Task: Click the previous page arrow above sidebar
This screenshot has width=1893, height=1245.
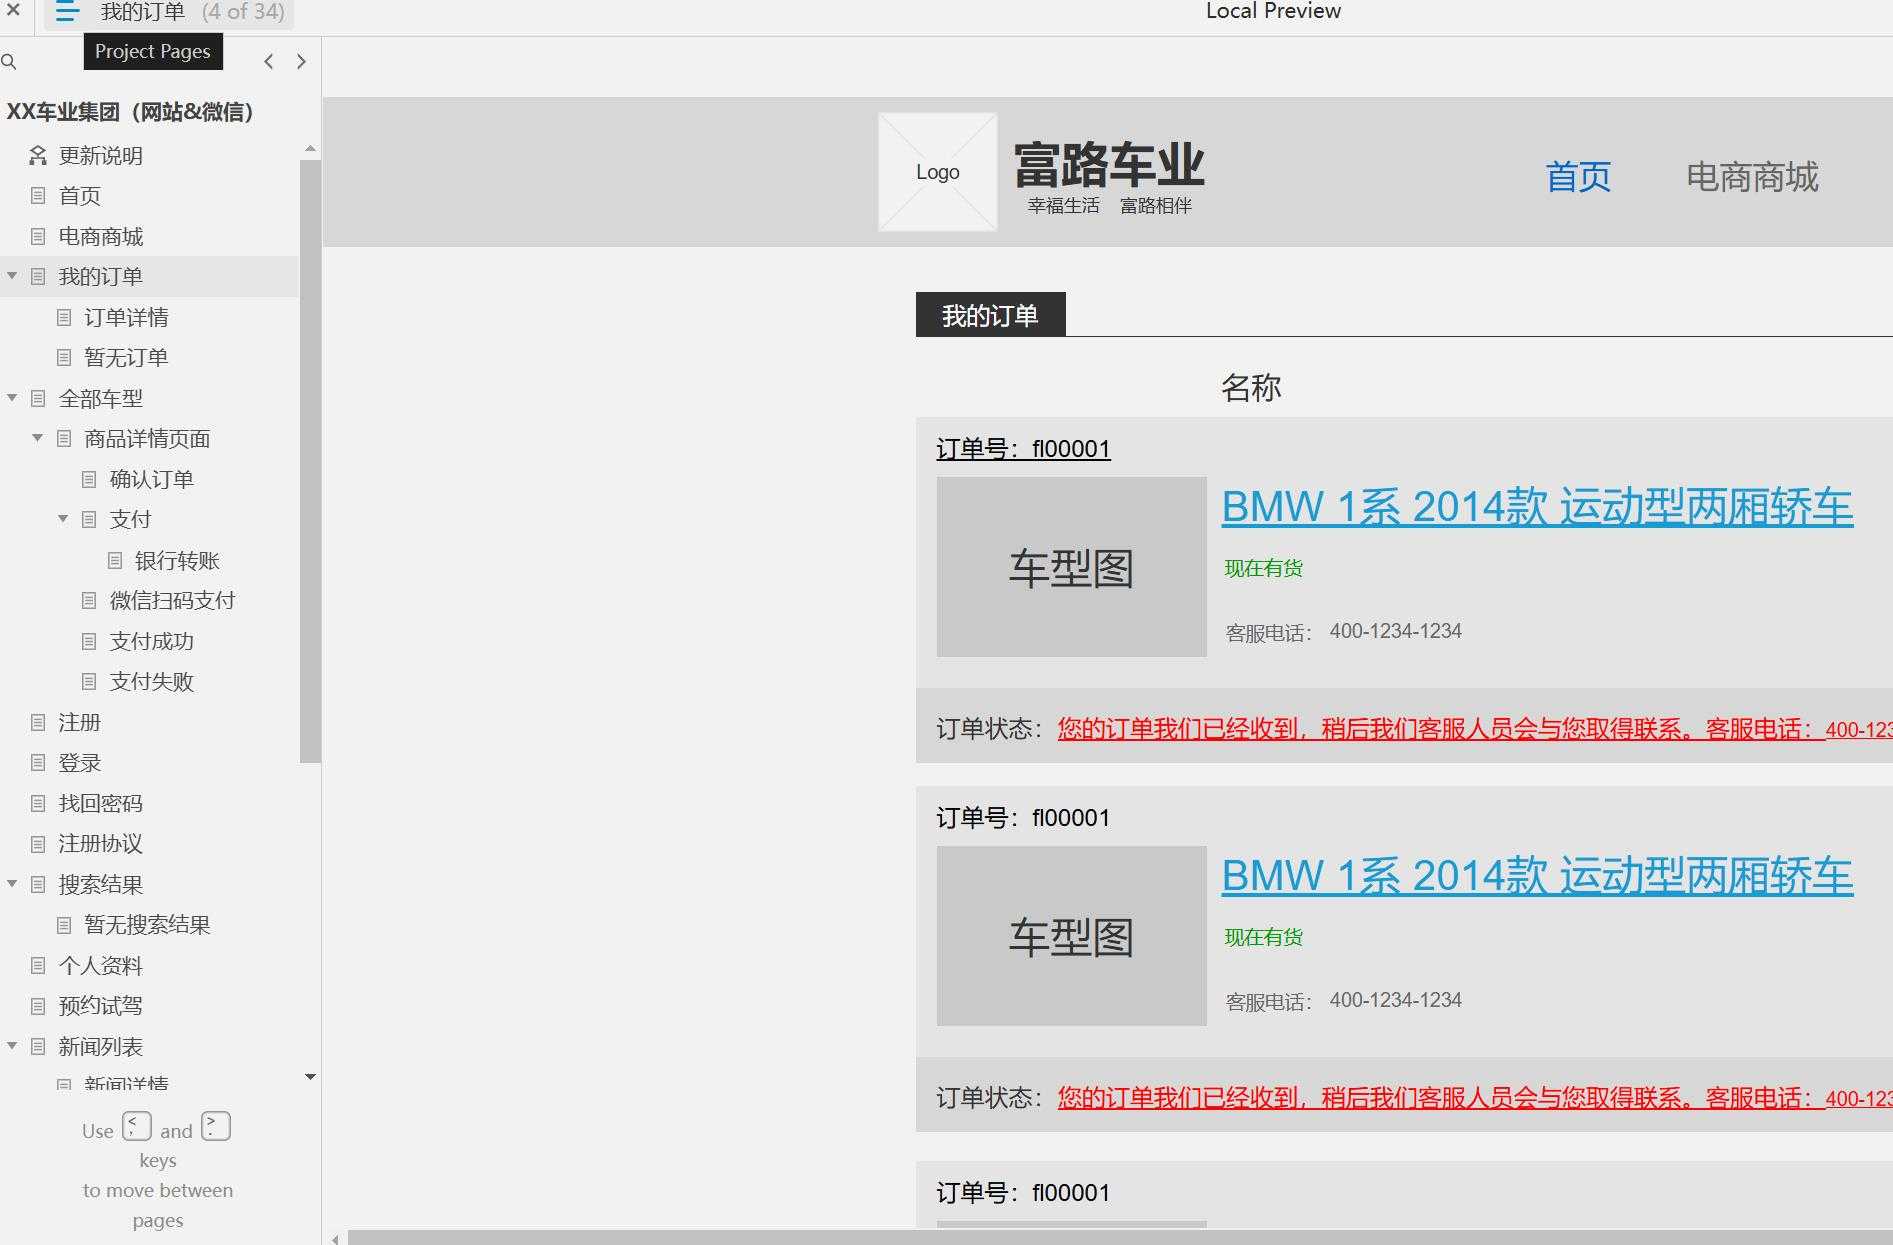Action: pyautogui.click(x=268, y=61)
